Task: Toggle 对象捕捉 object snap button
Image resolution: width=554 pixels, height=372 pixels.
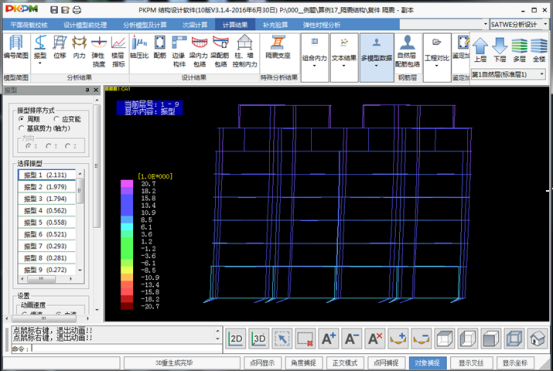Action: [x=427, y=363]
